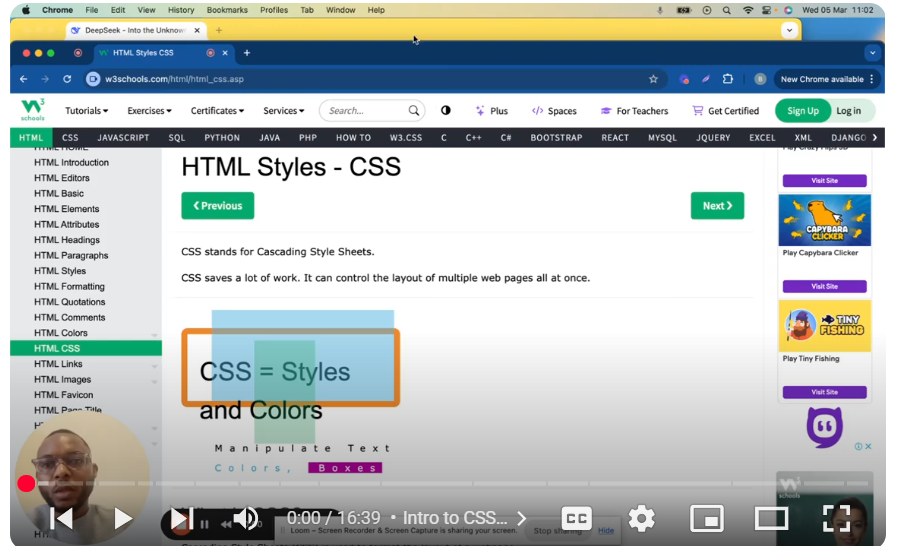Open tab search chevron in blue window
This screenshot has height=546, width=906.
(872, 53)
